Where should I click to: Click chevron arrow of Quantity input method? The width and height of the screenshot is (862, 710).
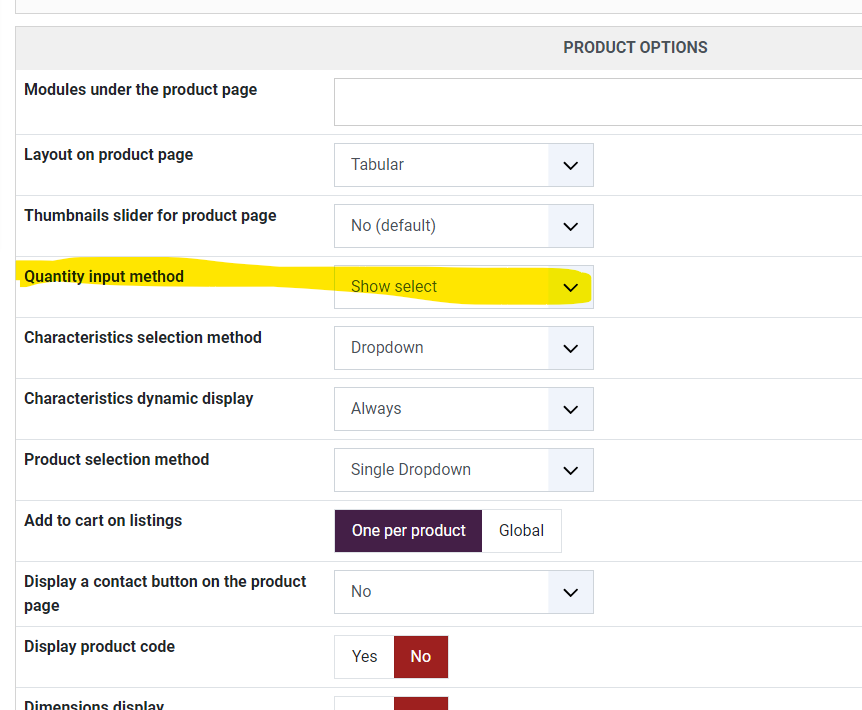click(571, 287)
